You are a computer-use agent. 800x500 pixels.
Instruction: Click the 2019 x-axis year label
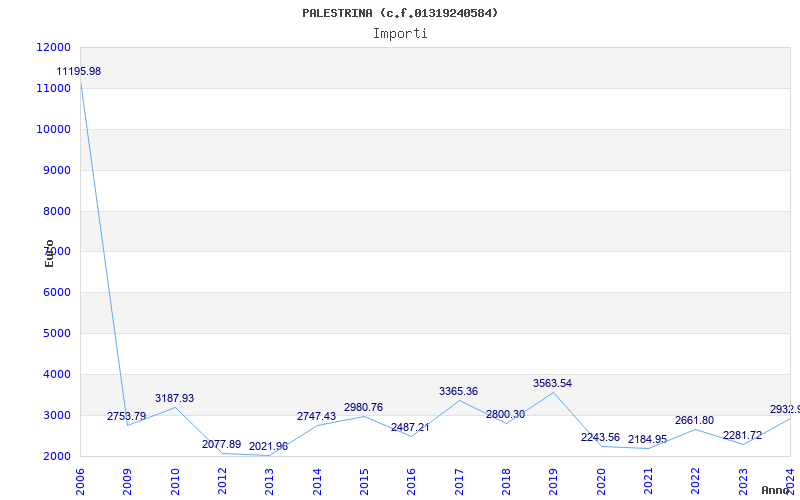pyautogui.click(x=553, y=482)
